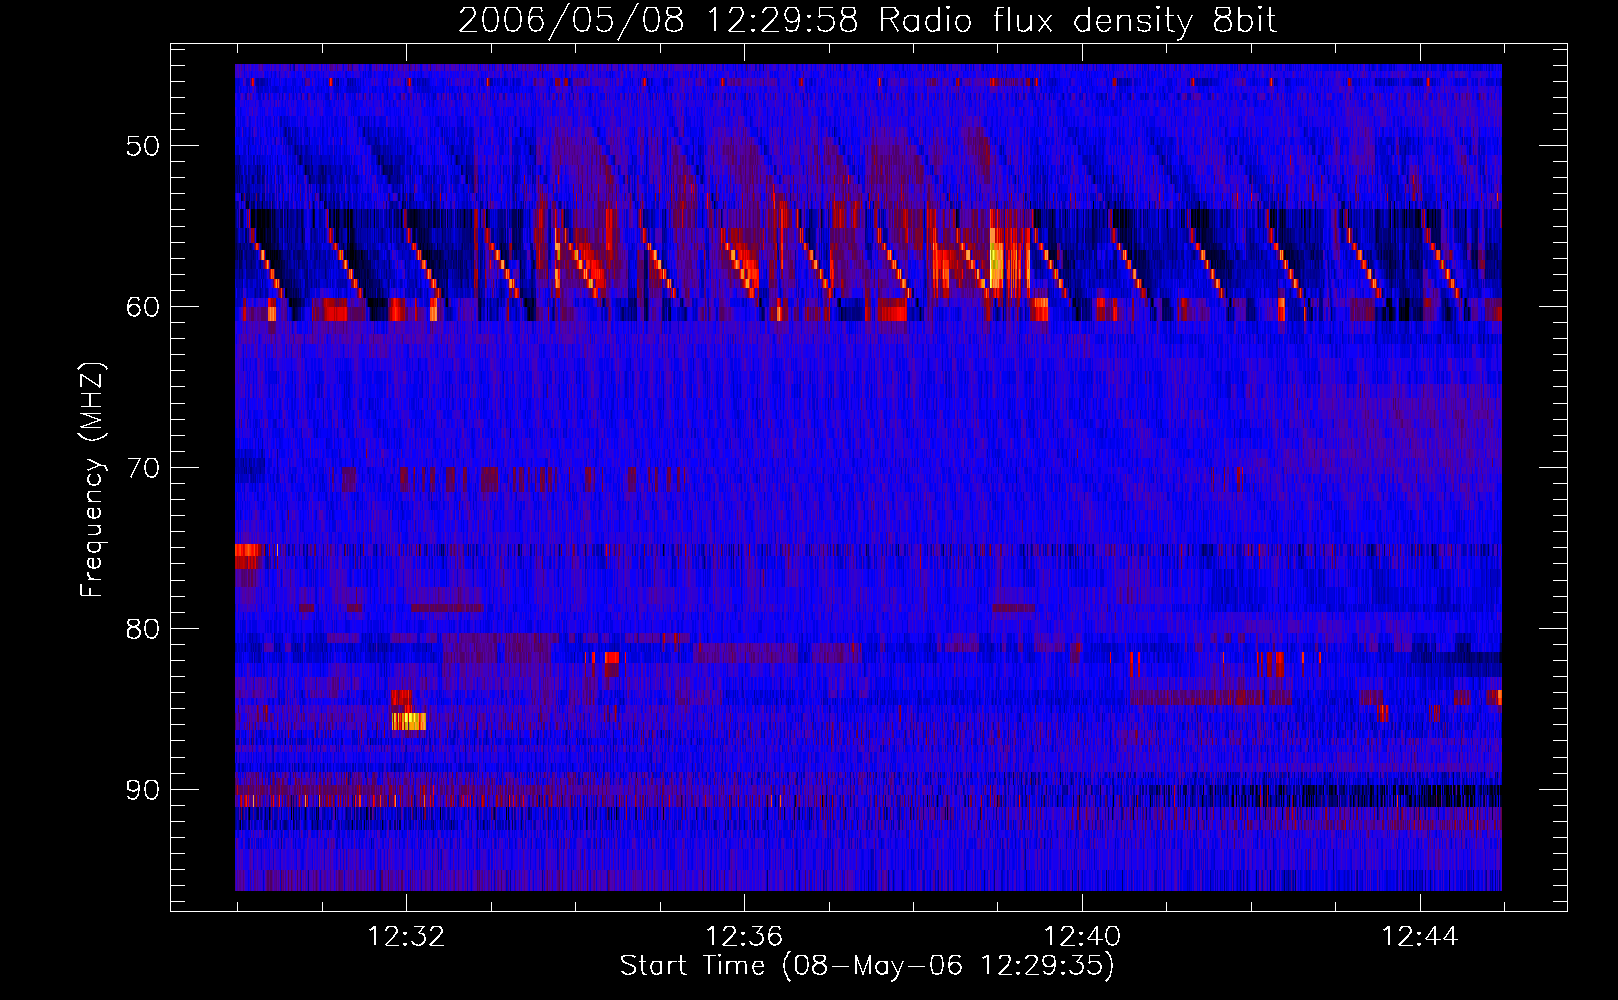The width and height of the screenshot is (1618, 1000).
Task: Click the 12:36 time tick label
Action: coord(744,937)
